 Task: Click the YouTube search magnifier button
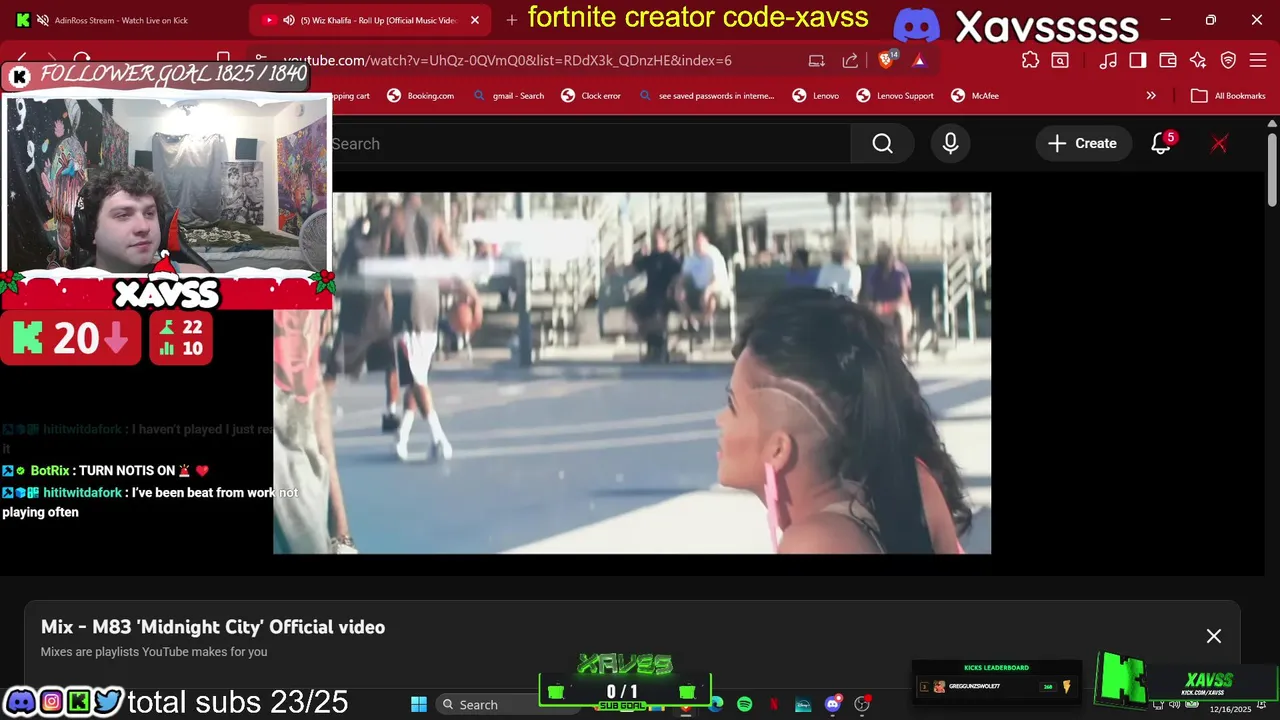(x=882, y=144)
